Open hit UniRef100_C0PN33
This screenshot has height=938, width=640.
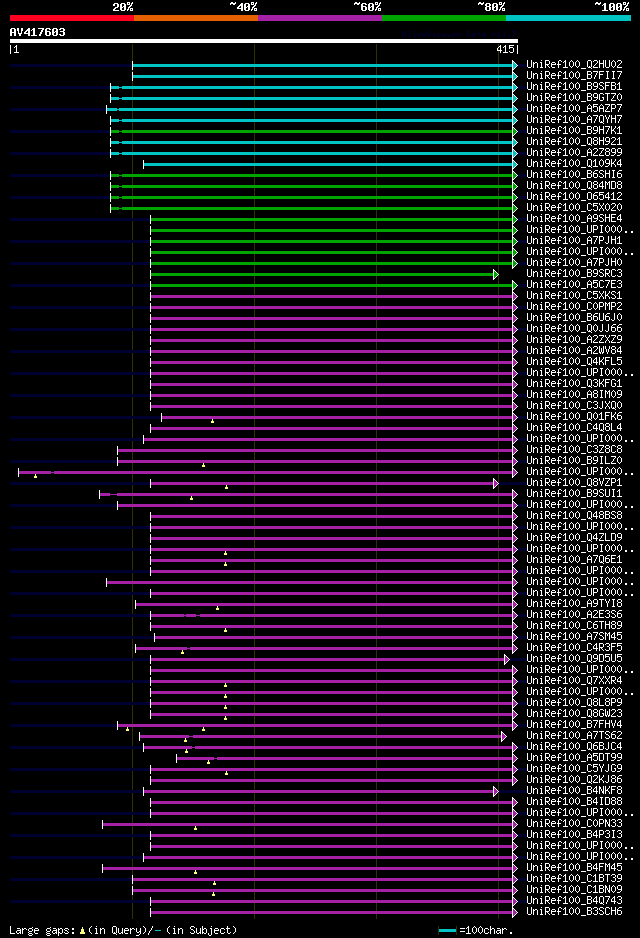click(574, 824)
